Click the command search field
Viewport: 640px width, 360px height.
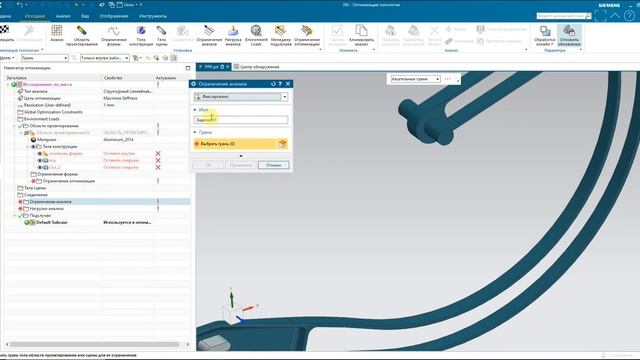point(564,16)
